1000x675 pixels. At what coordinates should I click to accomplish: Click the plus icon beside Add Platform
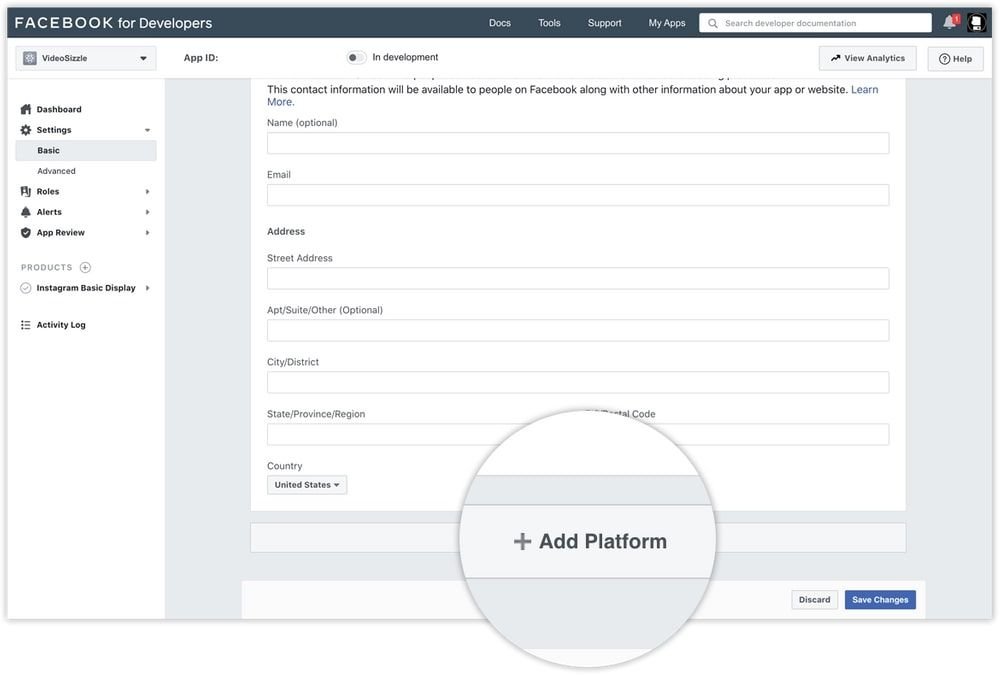(x=522, y=541)
